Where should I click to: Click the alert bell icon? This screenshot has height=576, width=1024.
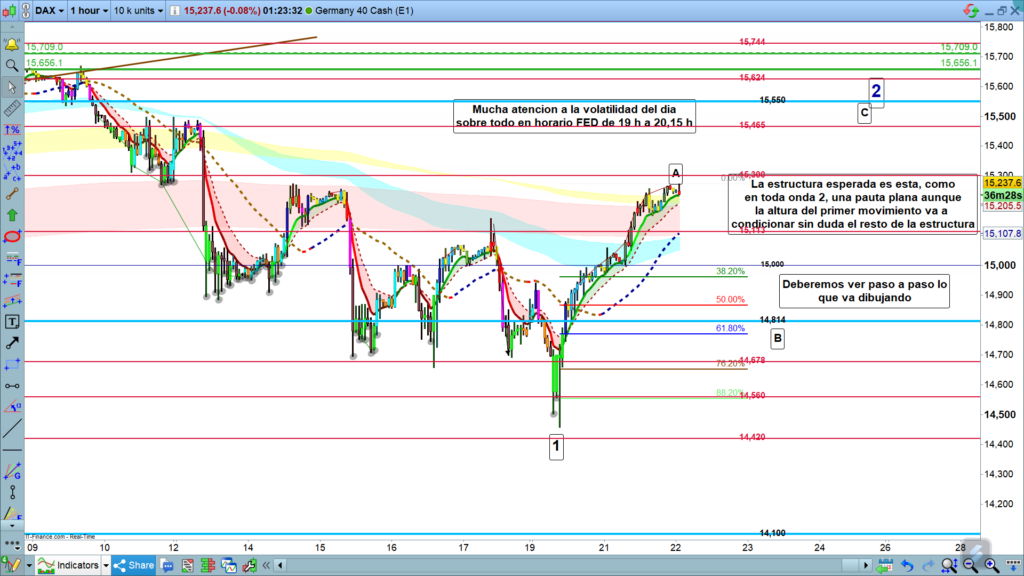12,45
